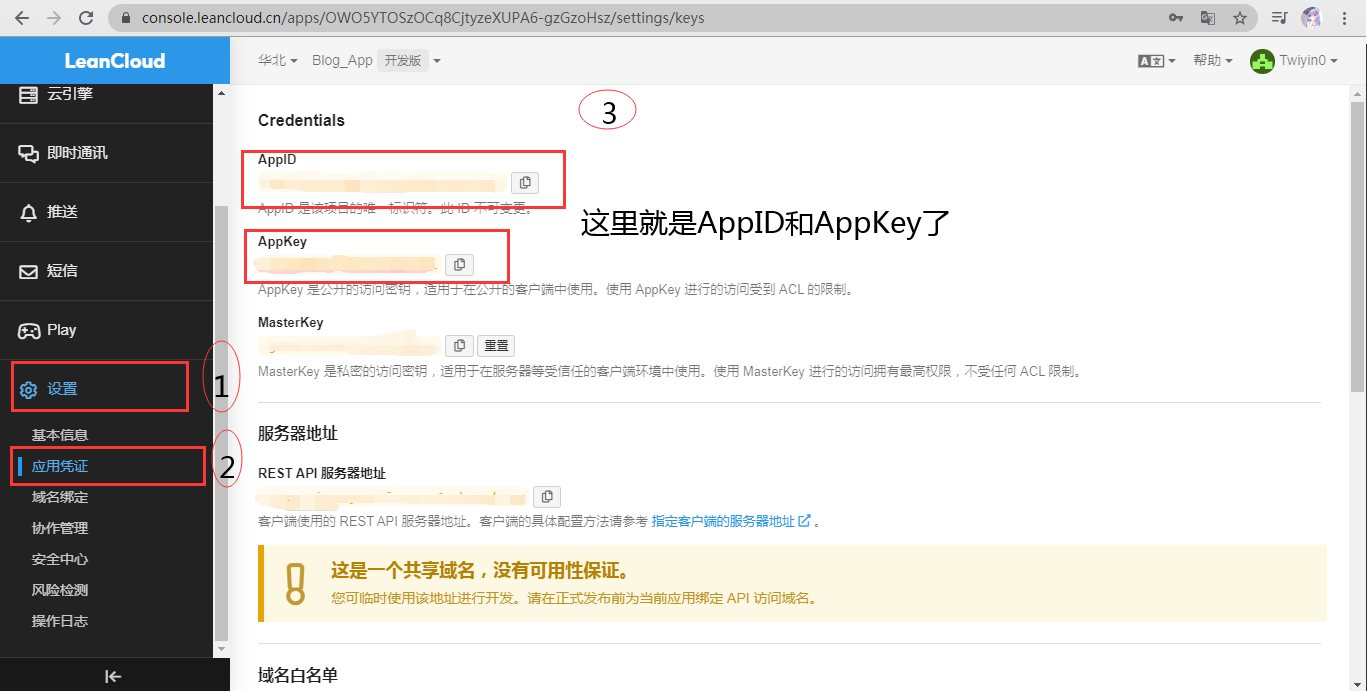Screen dimensions: 1367x691
Task: Bookmark this page with star icon
Action: click(1240, 18)
